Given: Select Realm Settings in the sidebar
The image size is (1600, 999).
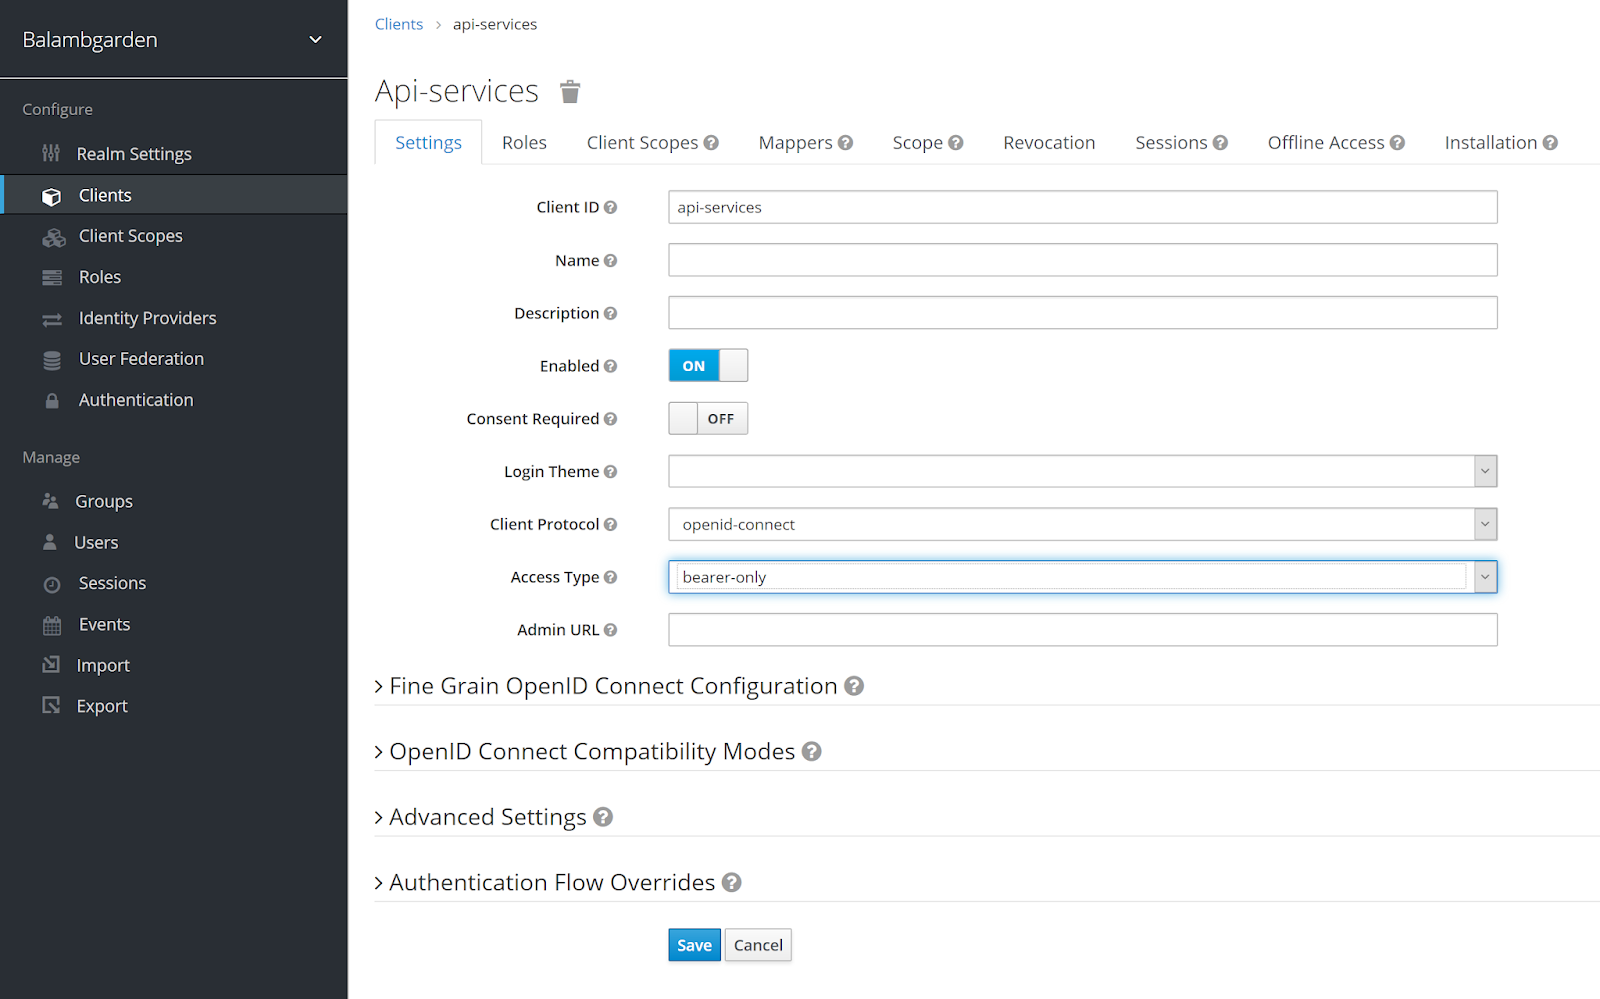Looking at the screenshot, I should (x=133, y=153).
